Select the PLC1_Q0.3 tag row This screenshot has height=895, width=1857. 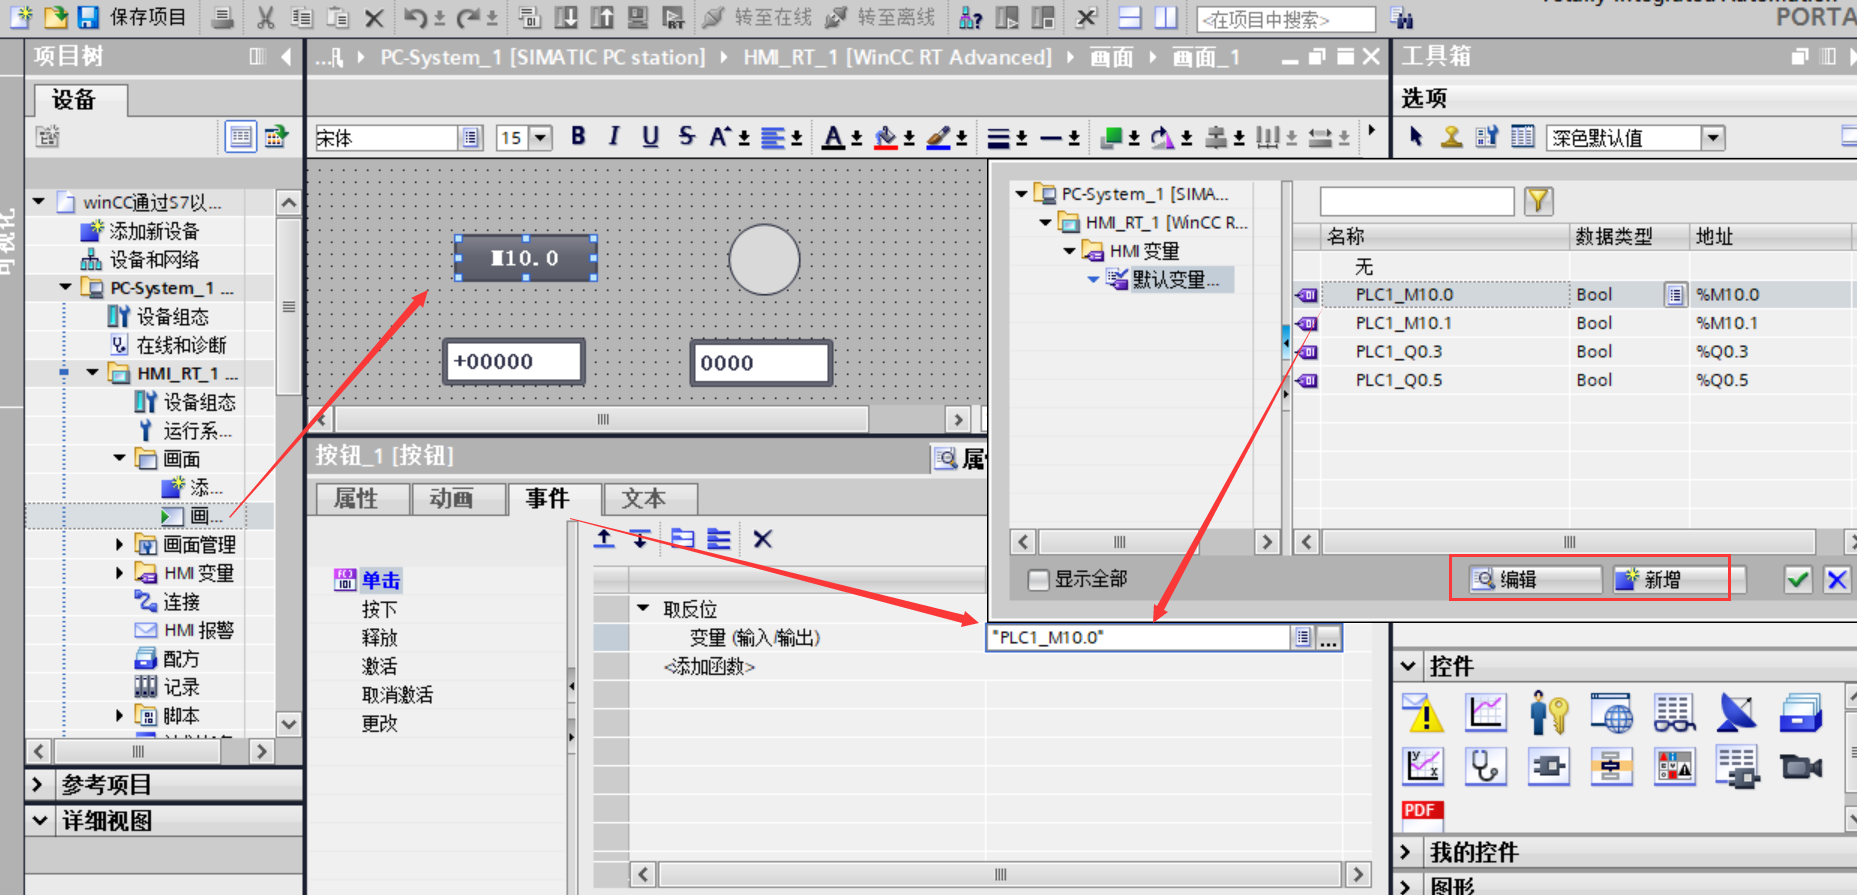click(1574, 352)
